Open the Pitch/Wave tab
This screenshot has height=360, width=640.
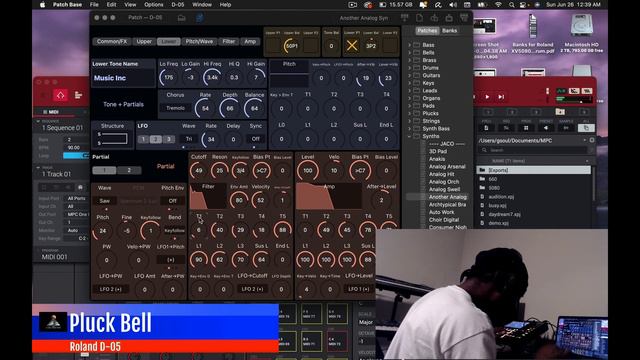point(199,42)
